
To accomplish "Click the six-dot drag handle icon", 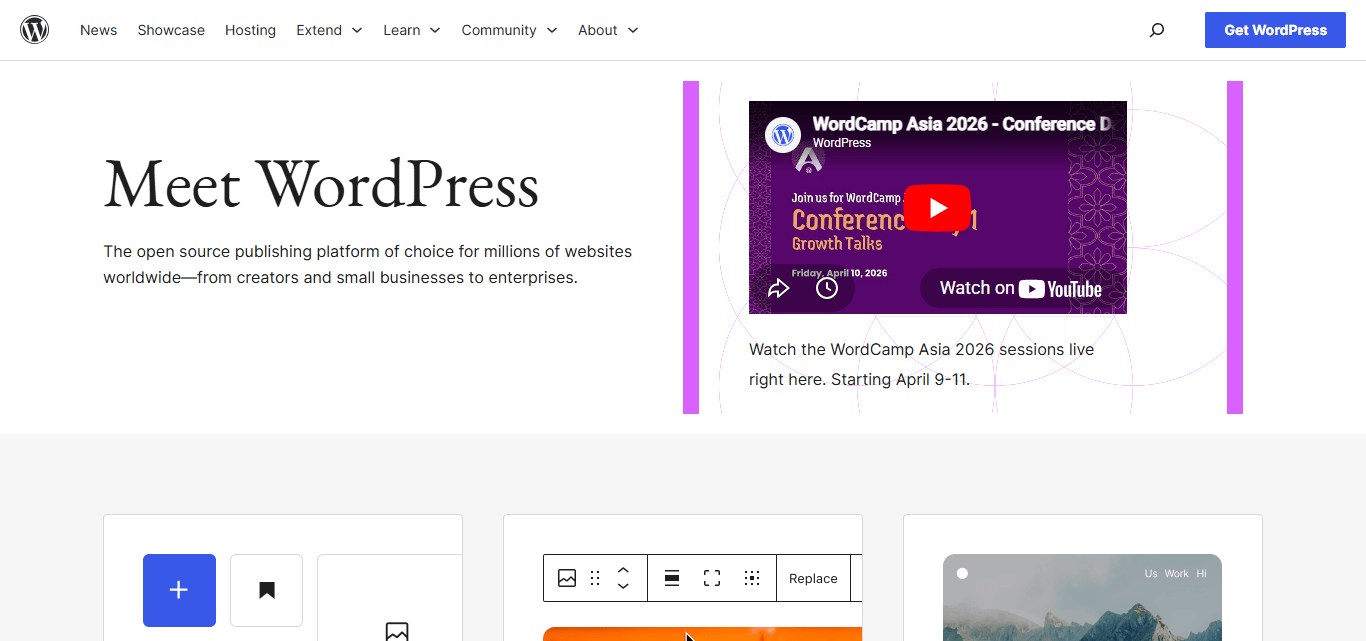I will click(595, 578).
